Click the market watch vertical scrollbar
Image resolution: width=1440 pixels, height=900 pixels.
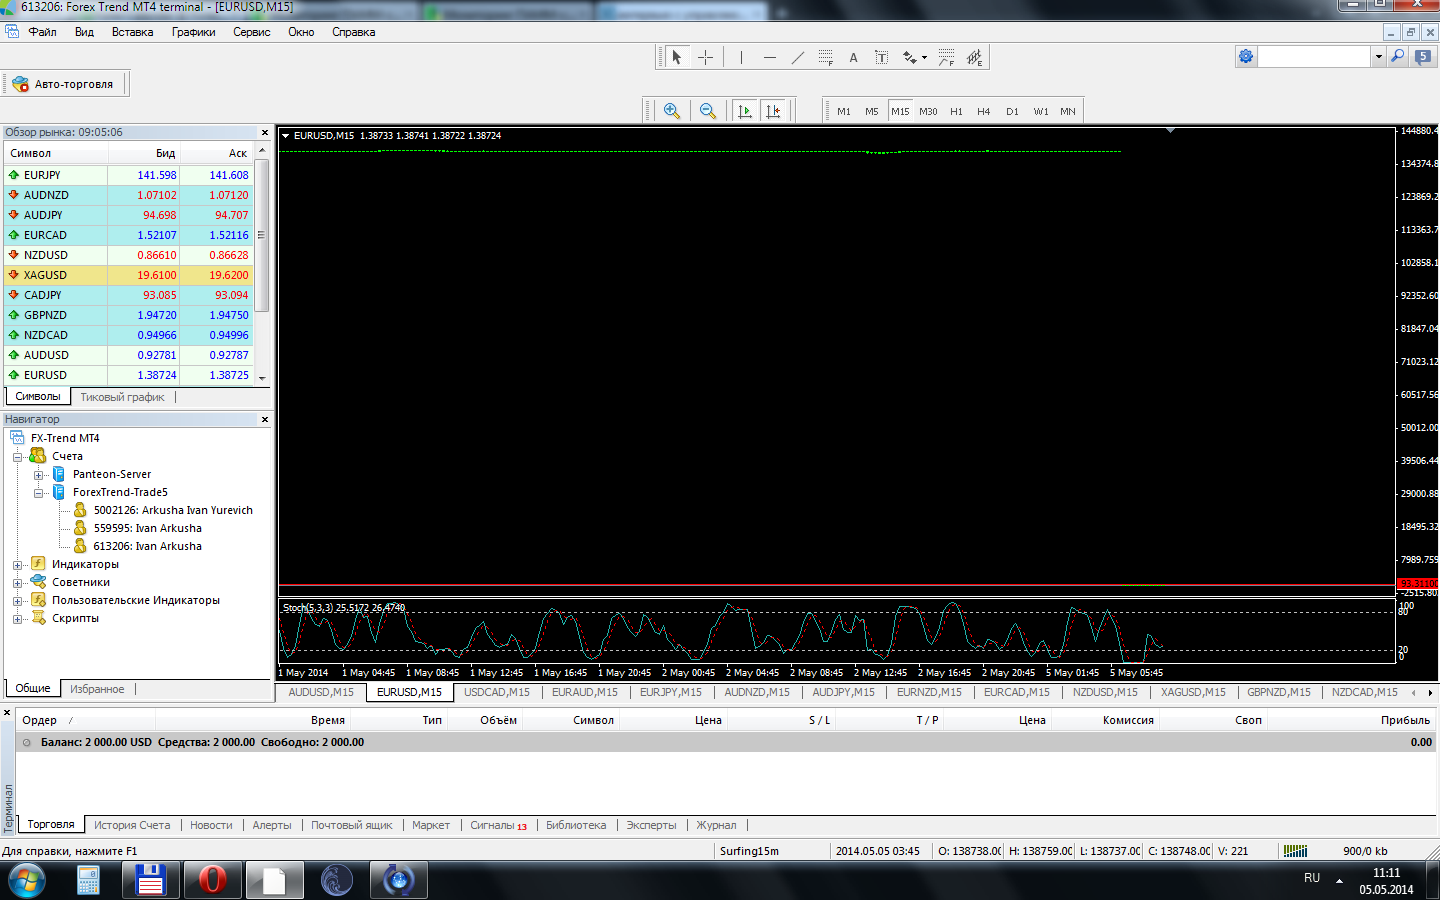(x=262, y=235)
